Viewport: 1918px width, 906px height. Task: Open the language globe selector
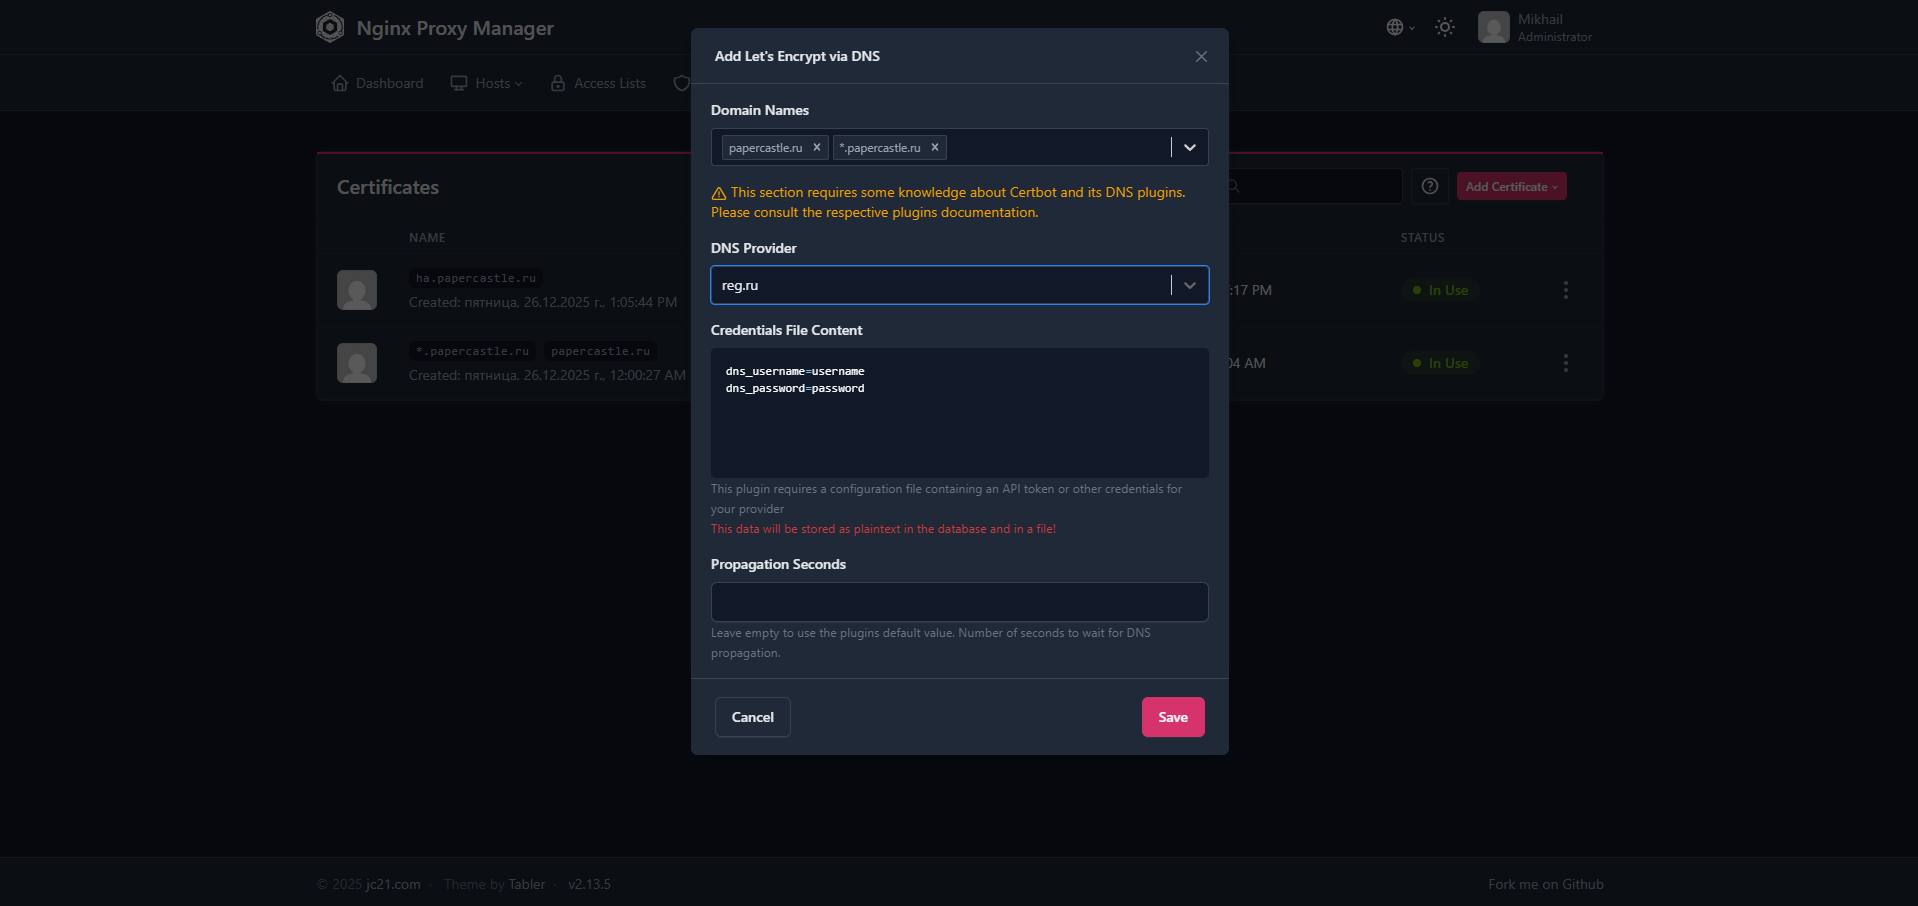tap(1400, 27)
